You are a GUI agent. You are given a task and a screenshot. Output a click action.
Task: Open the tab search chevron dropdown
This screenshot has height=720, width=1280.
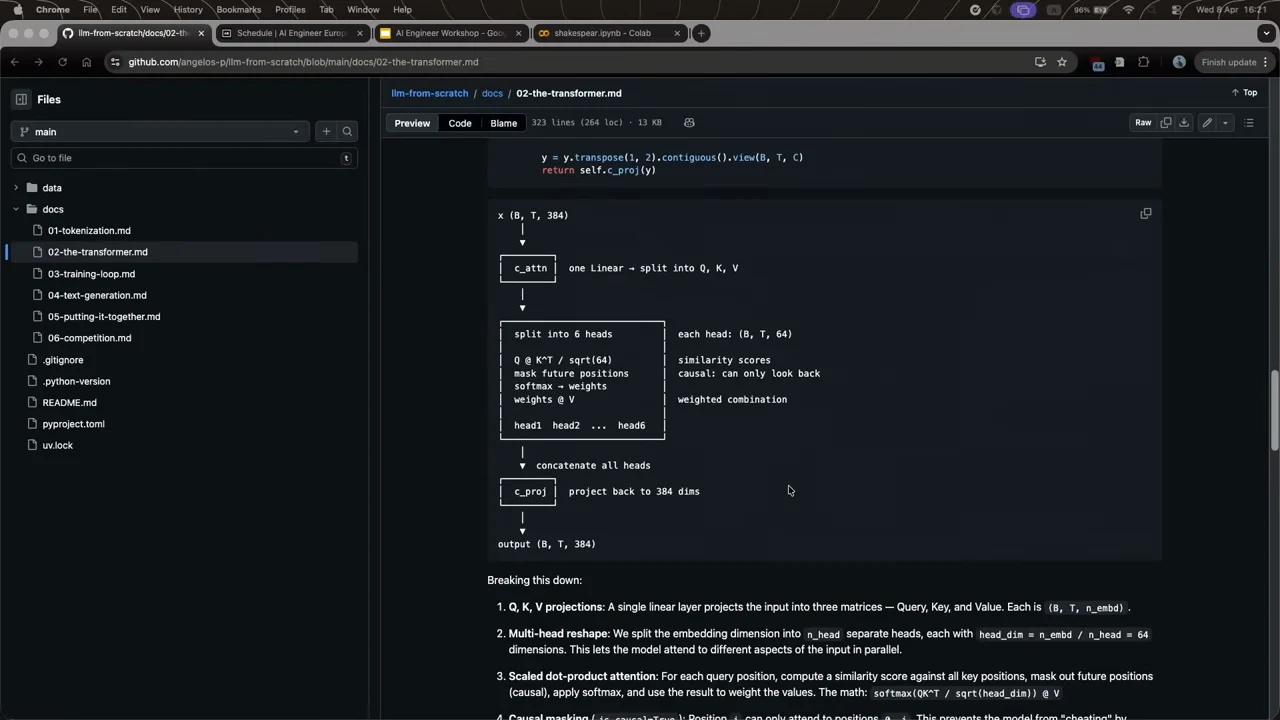tap(1264, 33)
